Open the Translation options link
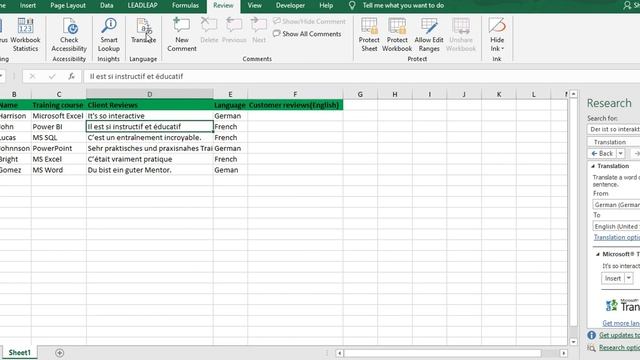The width and height of the screenshot is (640, 360). click(x=617, y=237)
